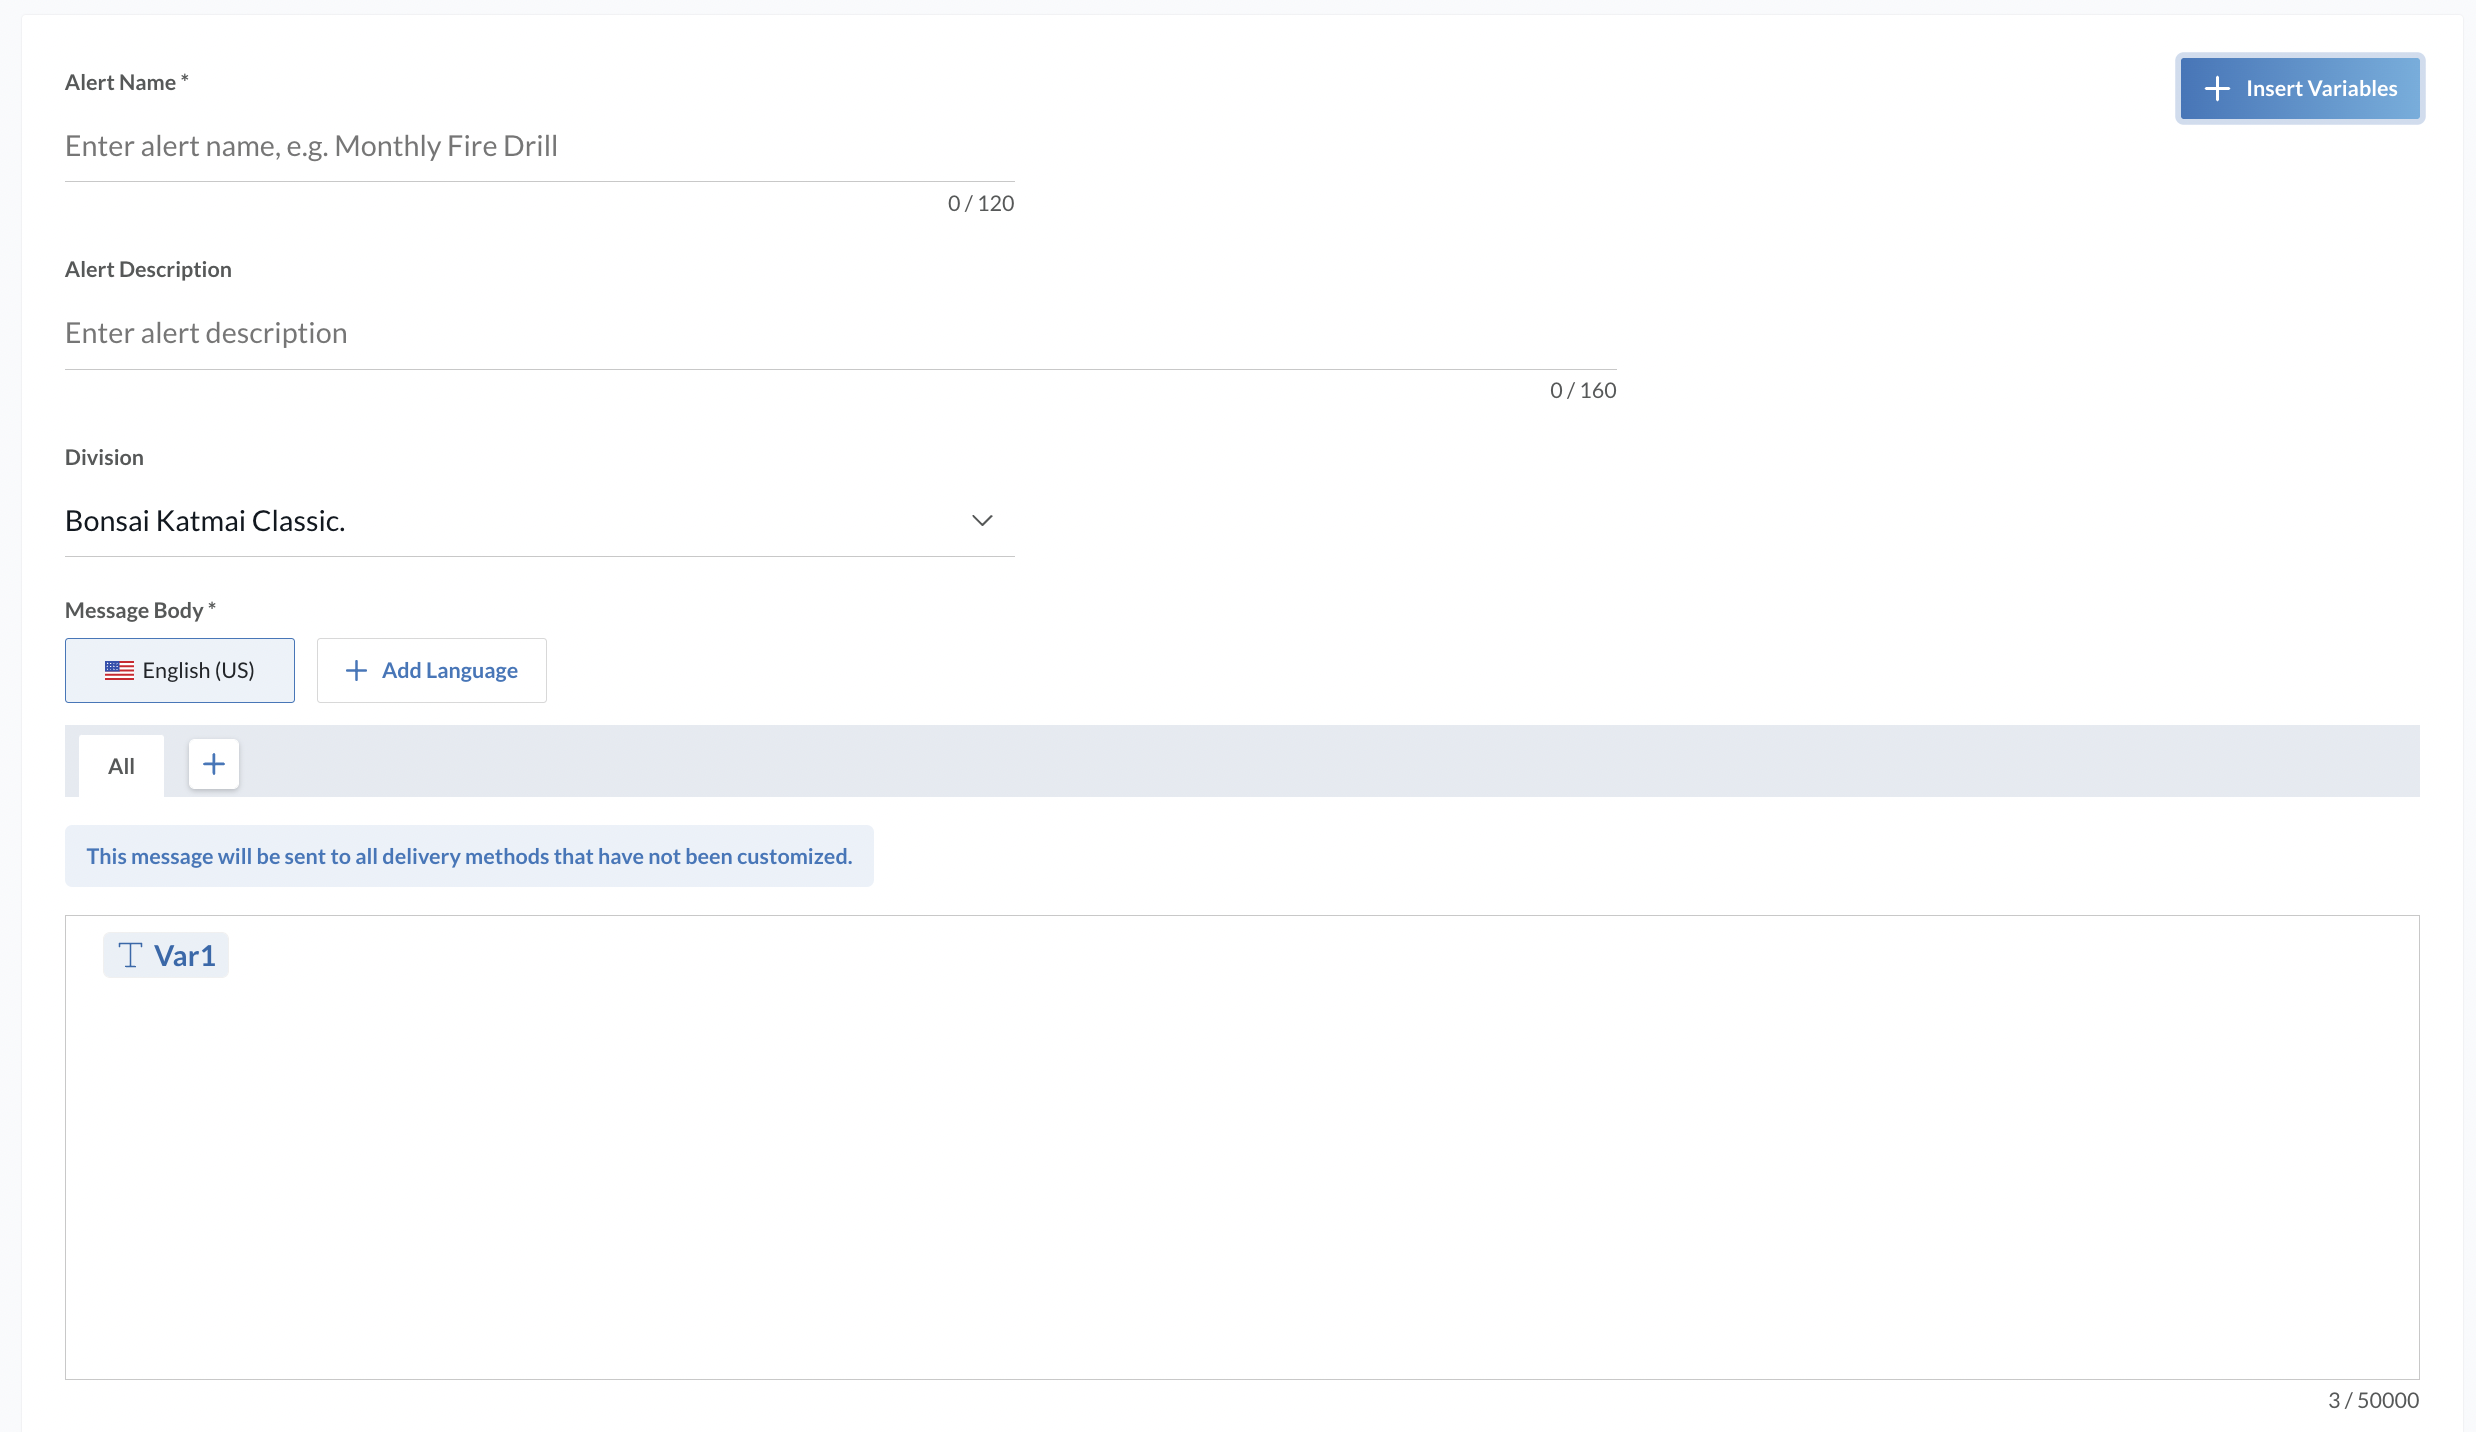Focus the Alert Name input field

click(539, 147)
